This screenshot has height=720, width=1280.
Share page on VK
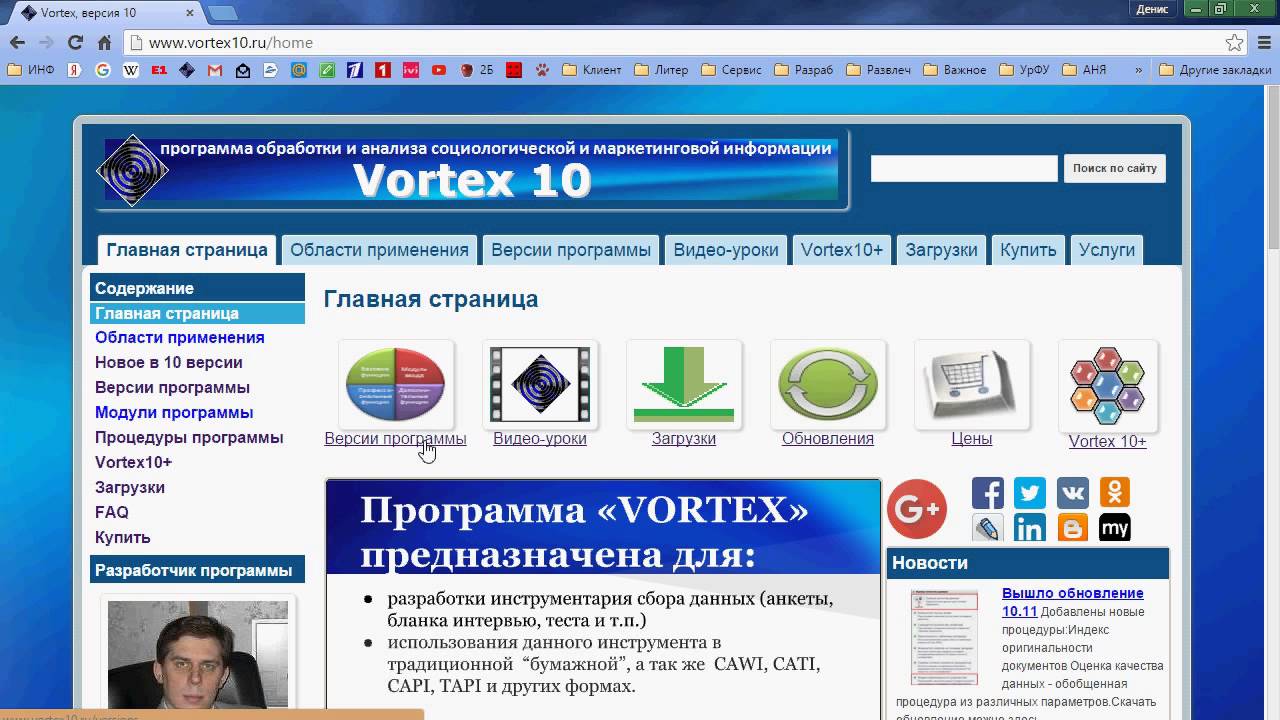click(x=1073, y=493)
